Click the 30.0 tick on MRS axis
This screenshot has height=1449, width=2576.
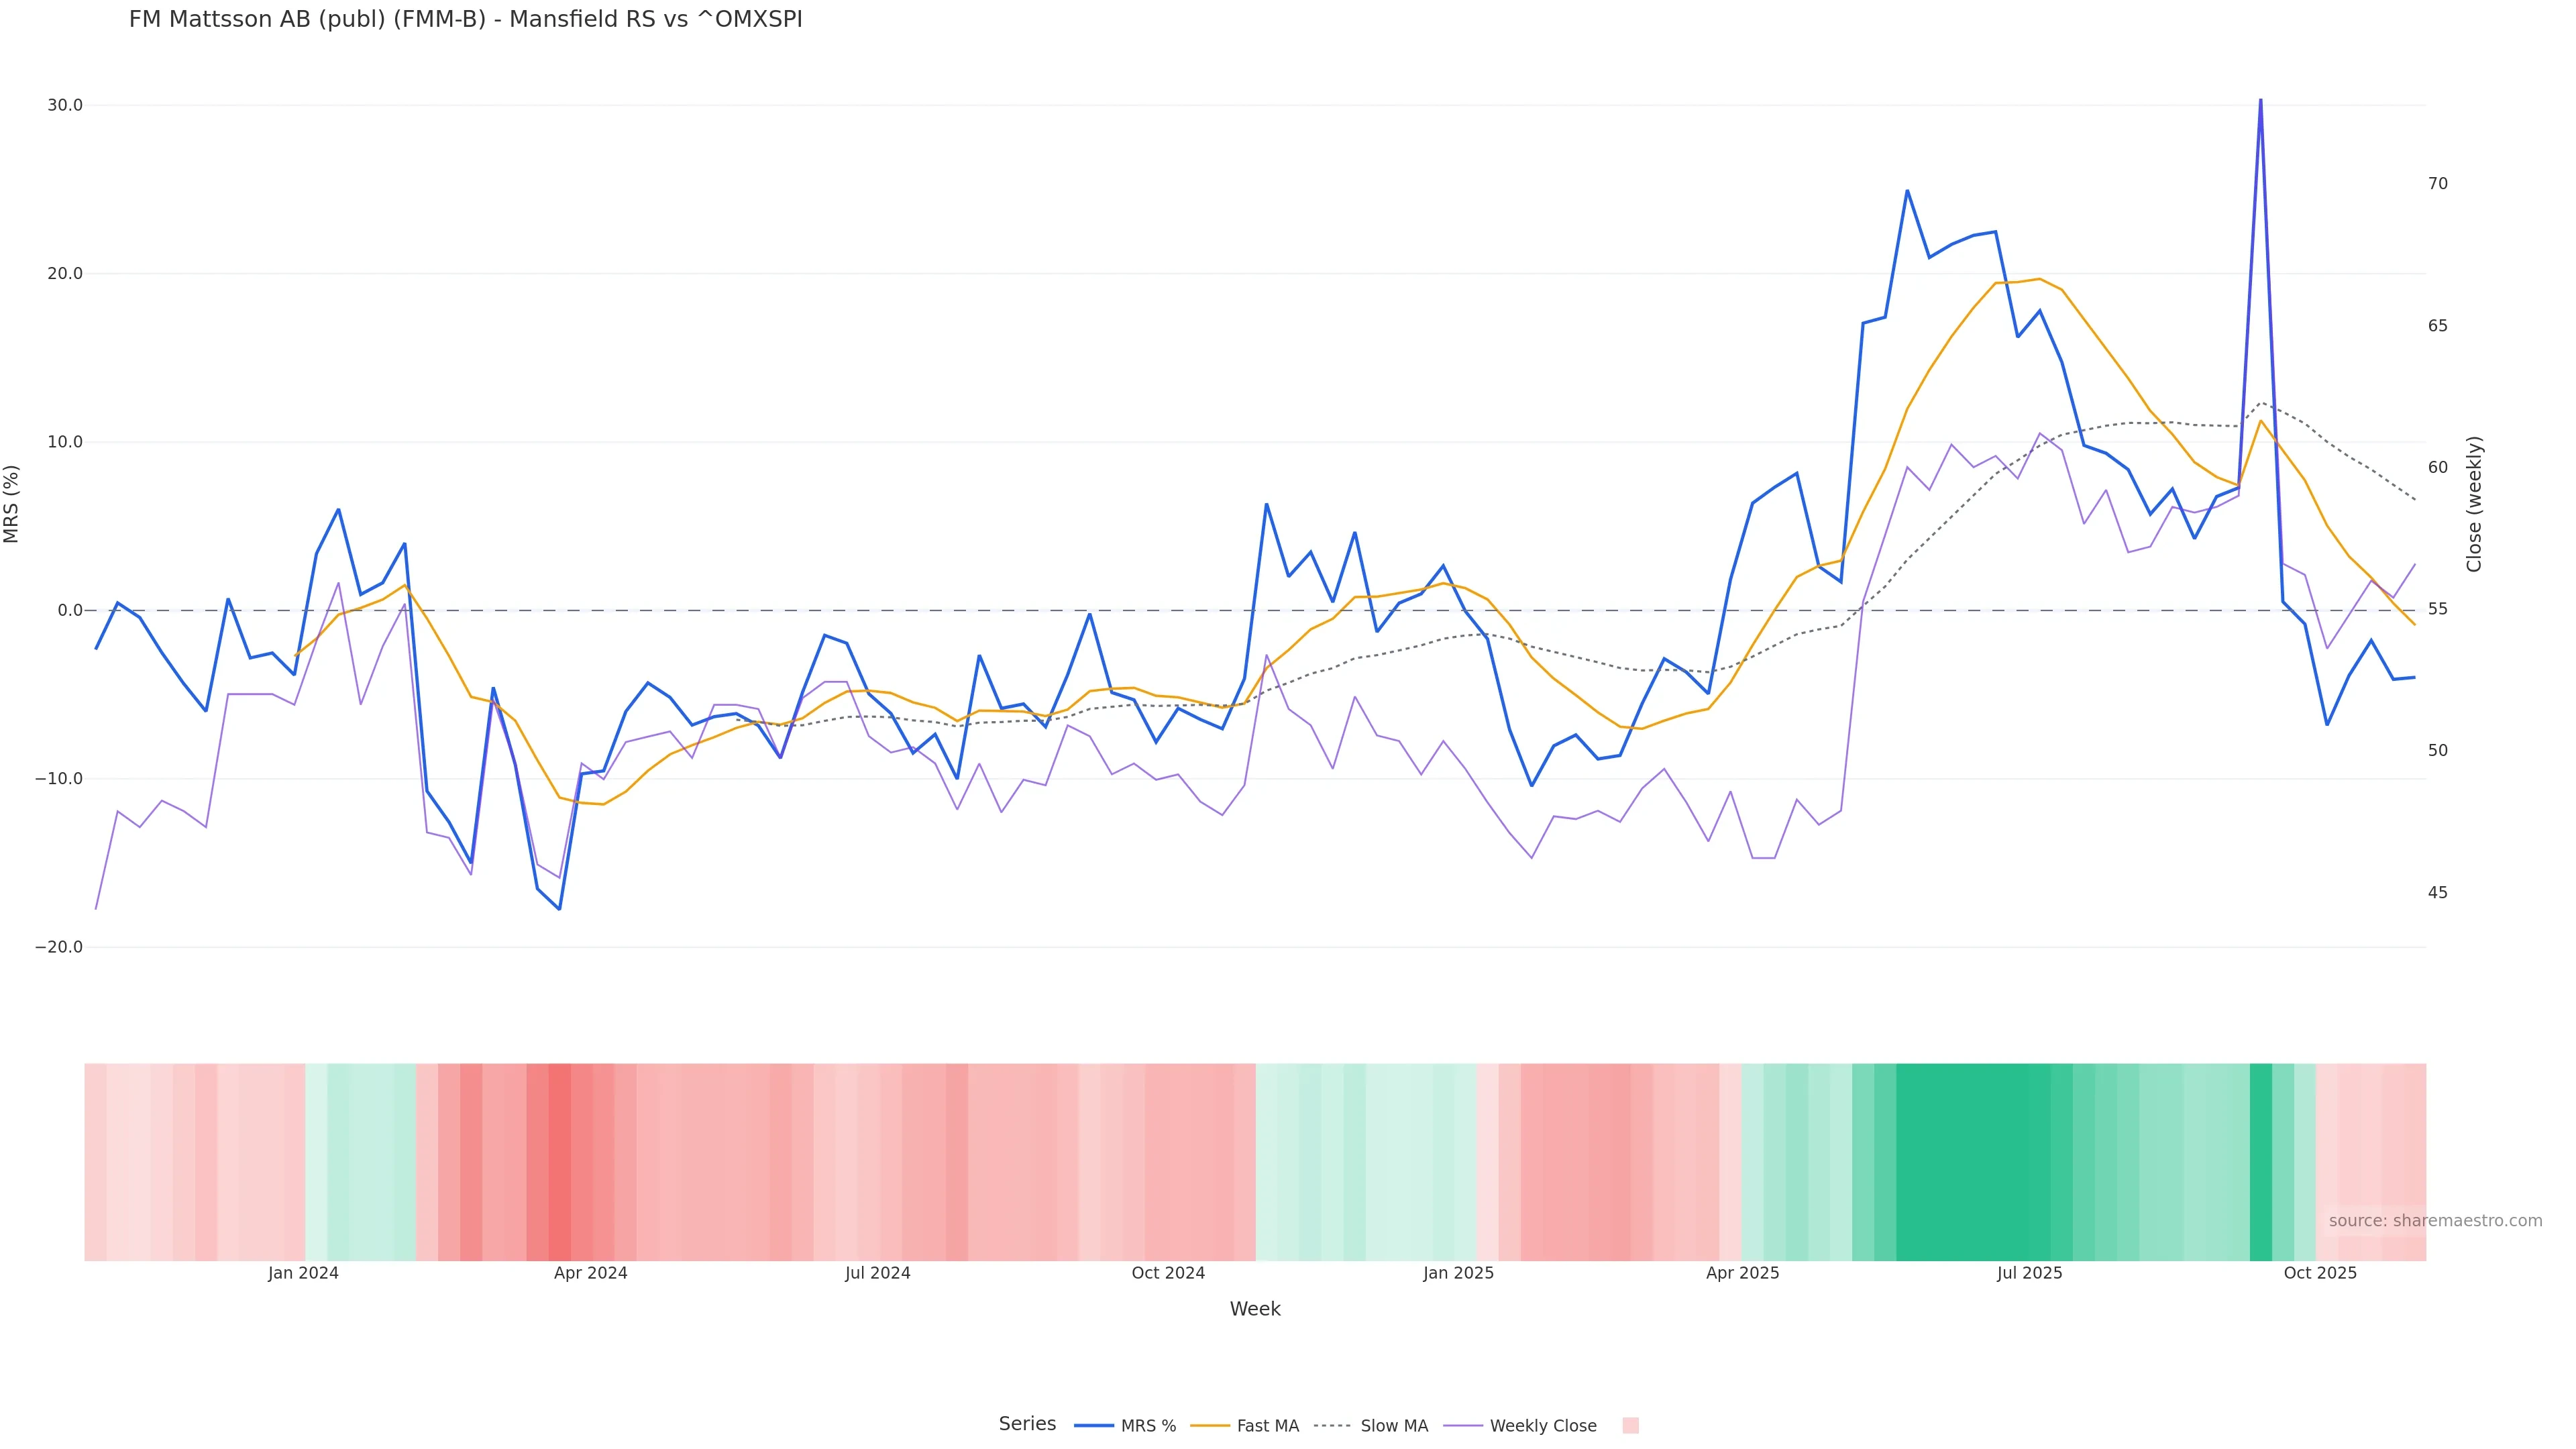click(65, 105)
